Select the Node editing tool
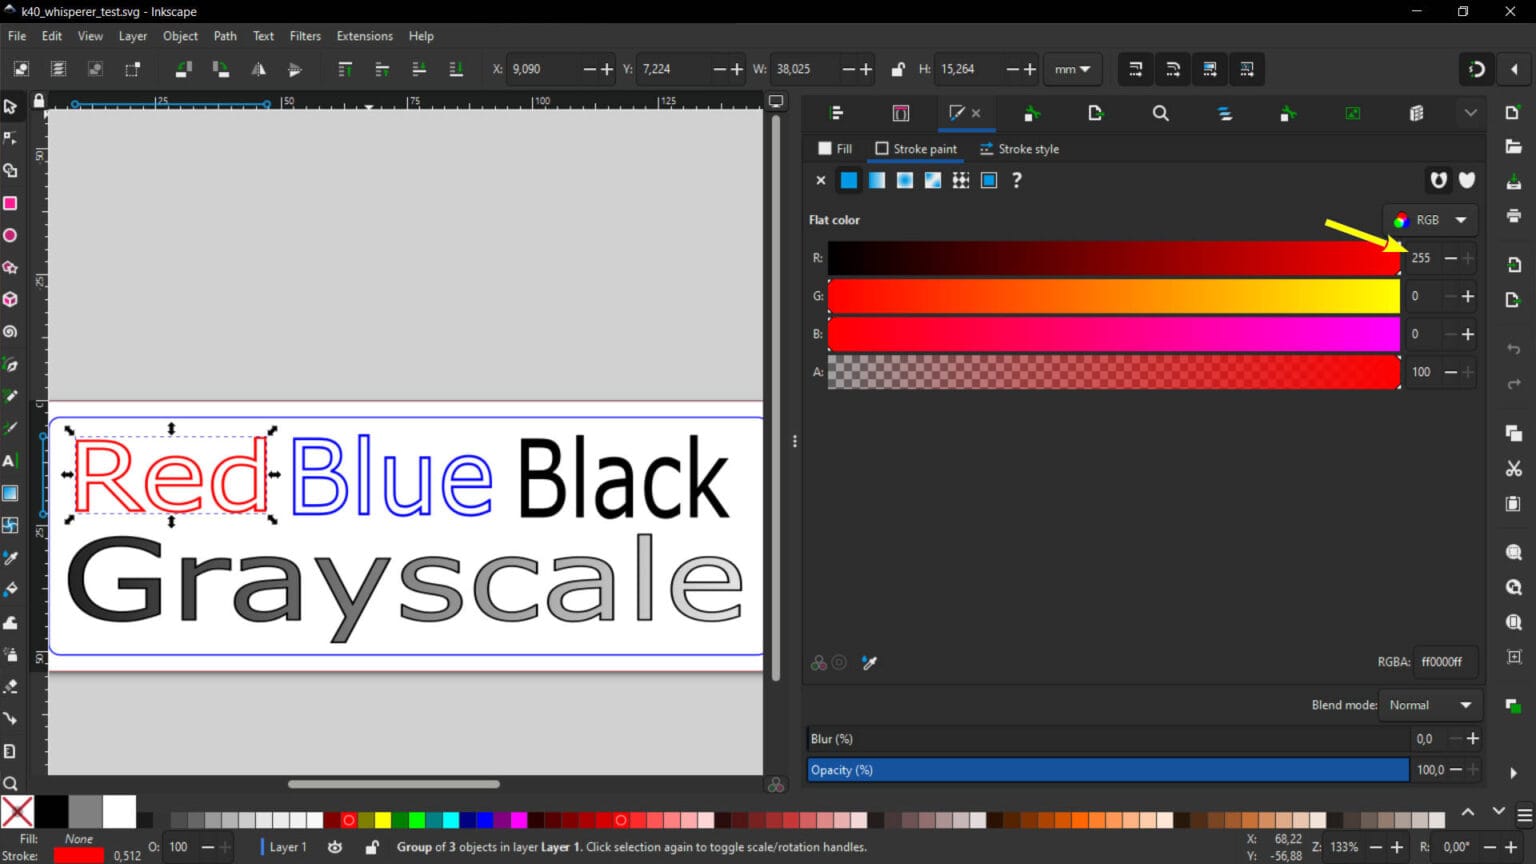This screenshot has width=1536, height=864. pyautogui.click(x=10, y=138)
